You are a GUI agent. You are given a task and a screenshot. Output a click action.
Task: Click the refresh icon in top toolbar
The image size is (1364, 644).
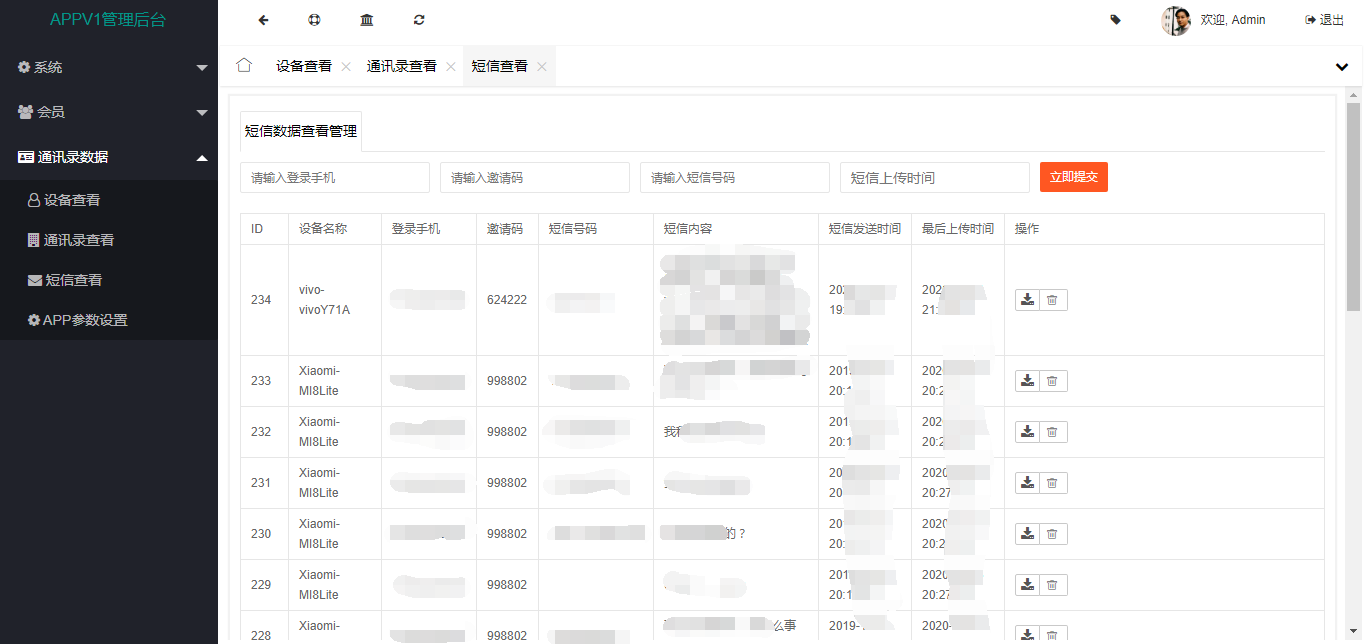[419, 20]
